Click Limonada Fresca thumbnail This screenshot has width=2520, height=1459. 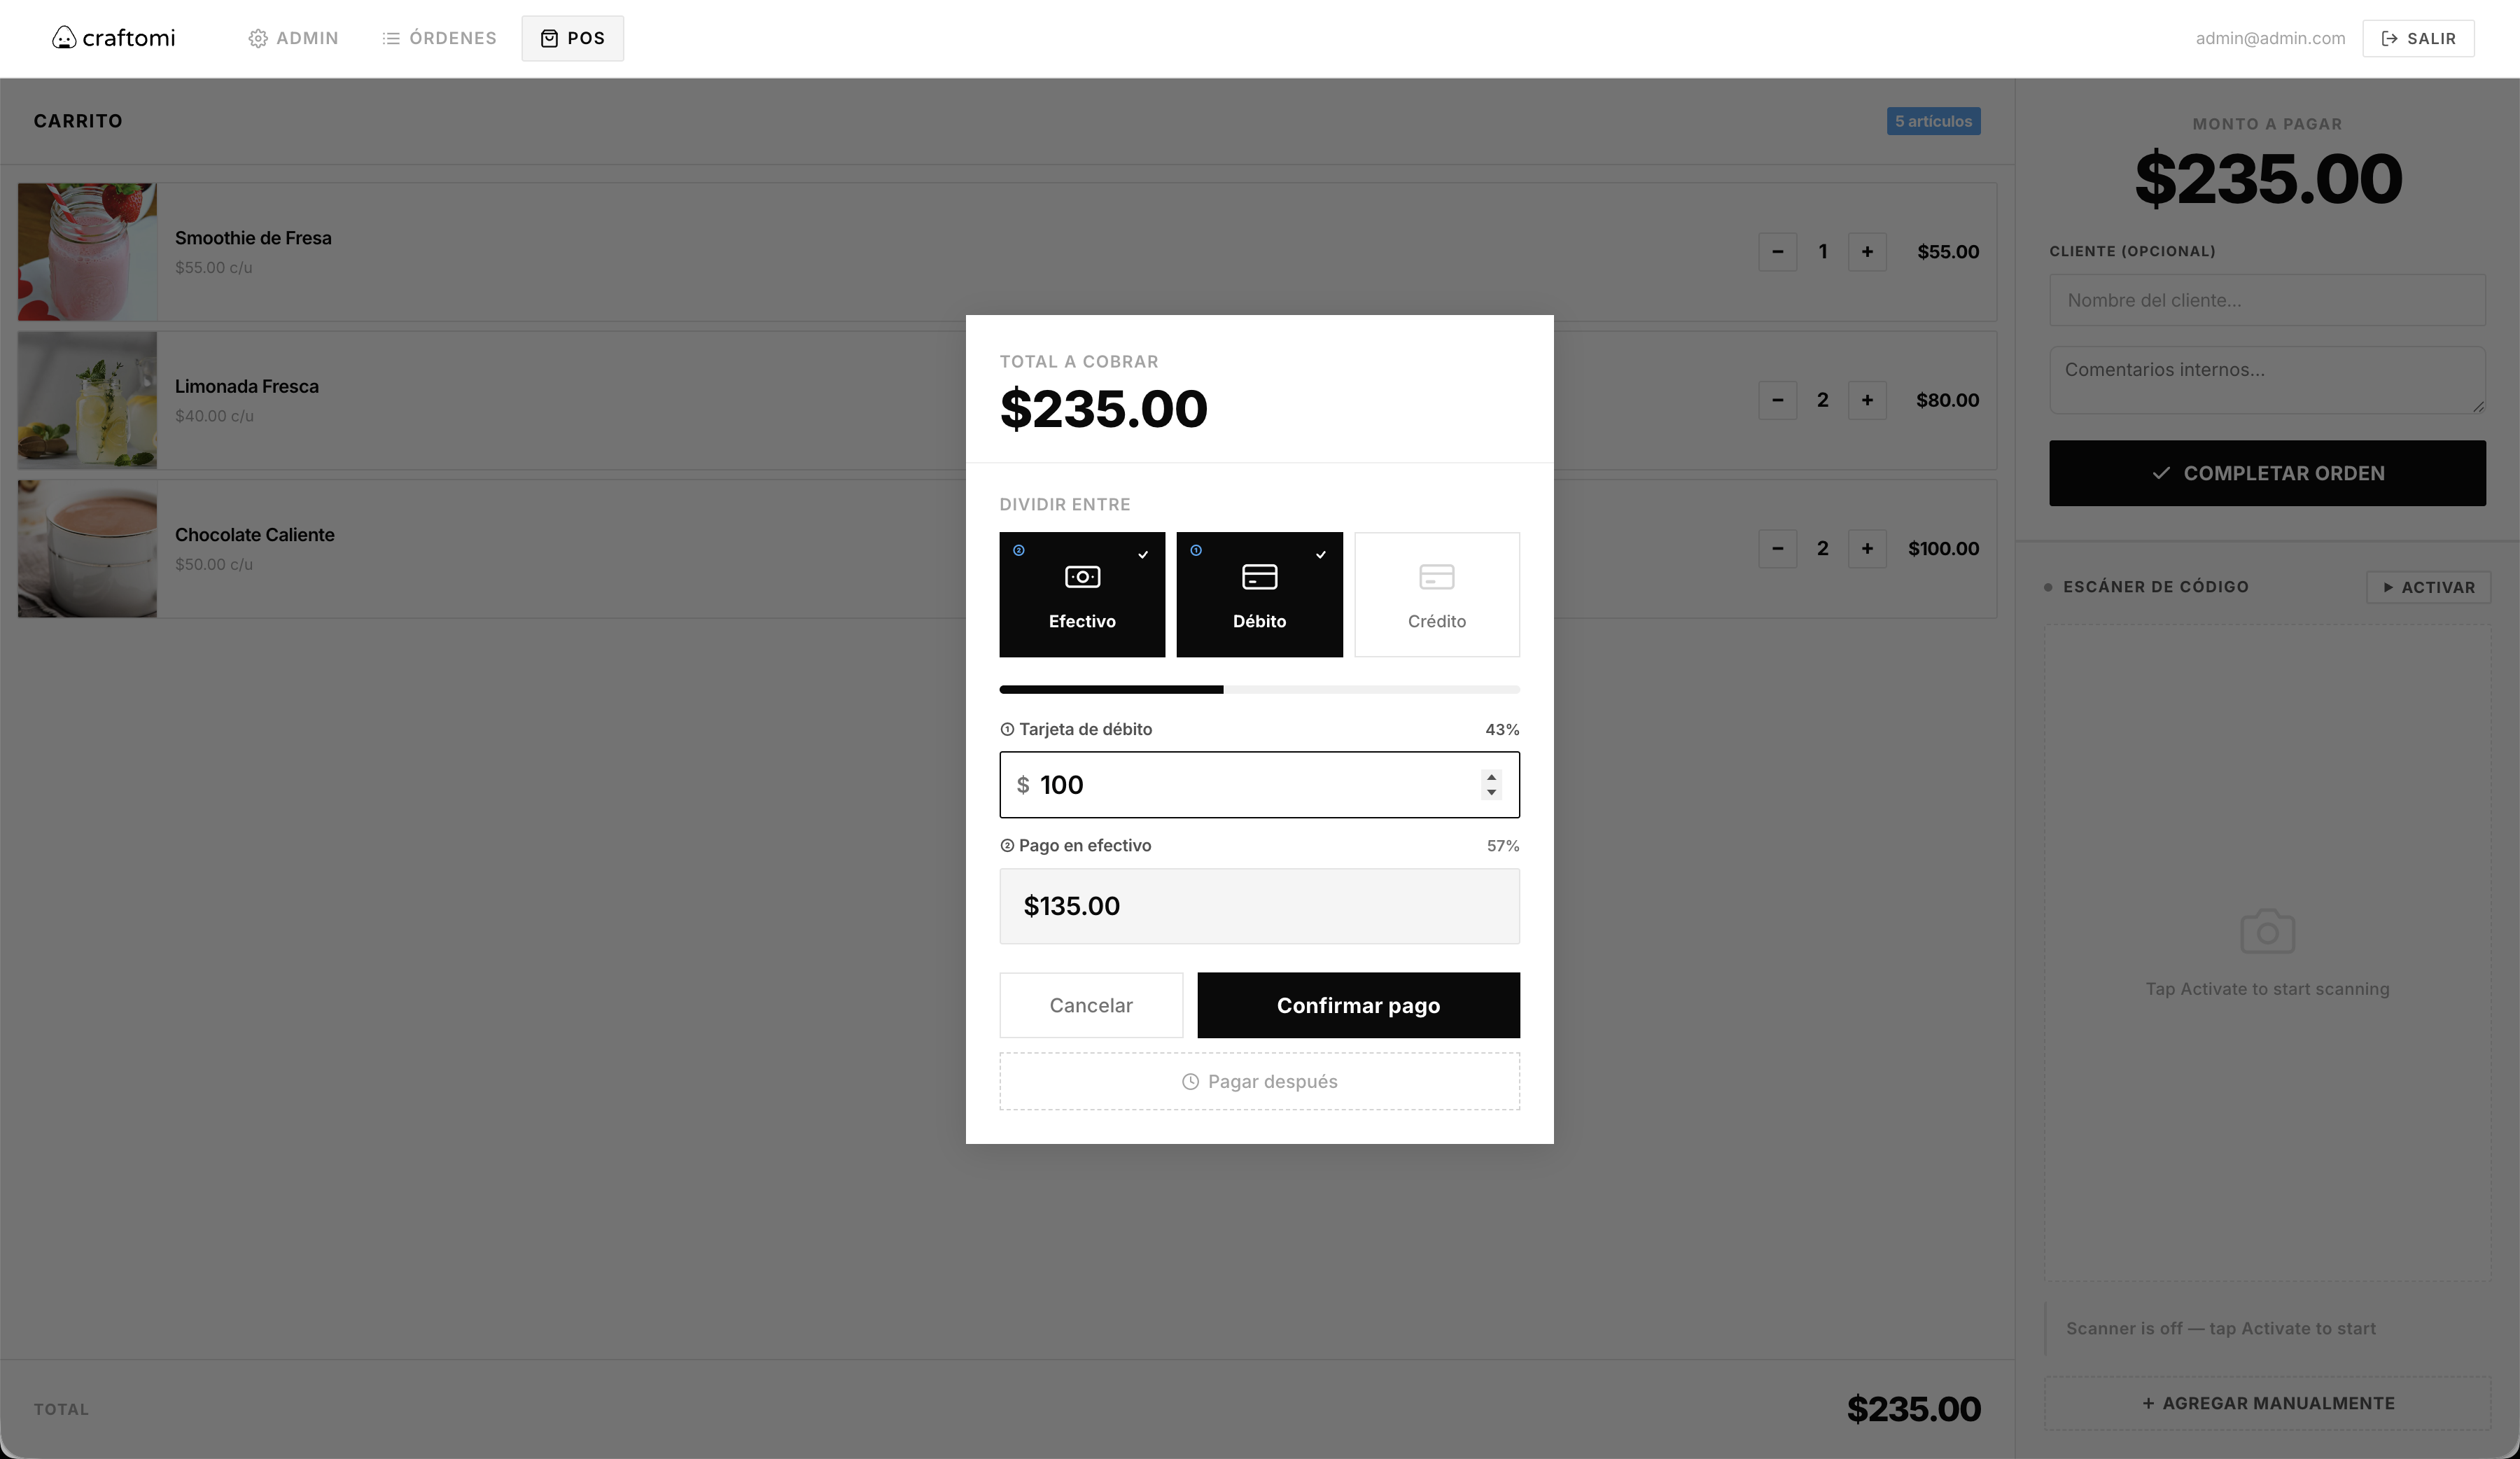(87, 400)
